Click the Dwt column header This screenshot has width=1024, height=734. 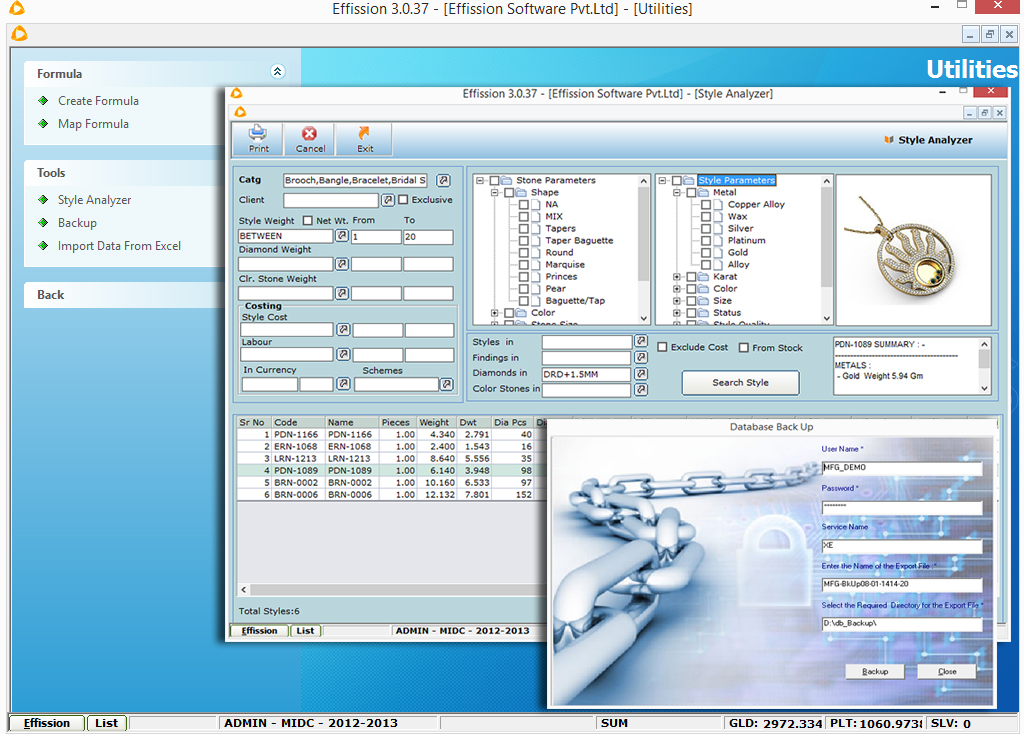click(473, 423)
